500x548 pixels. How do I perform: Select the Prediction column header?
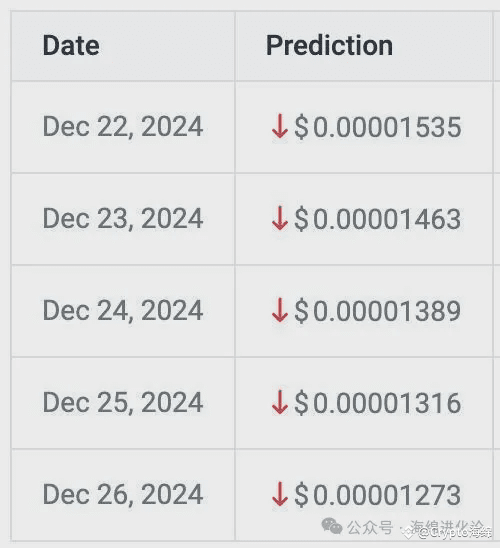[x=329, y=46]
